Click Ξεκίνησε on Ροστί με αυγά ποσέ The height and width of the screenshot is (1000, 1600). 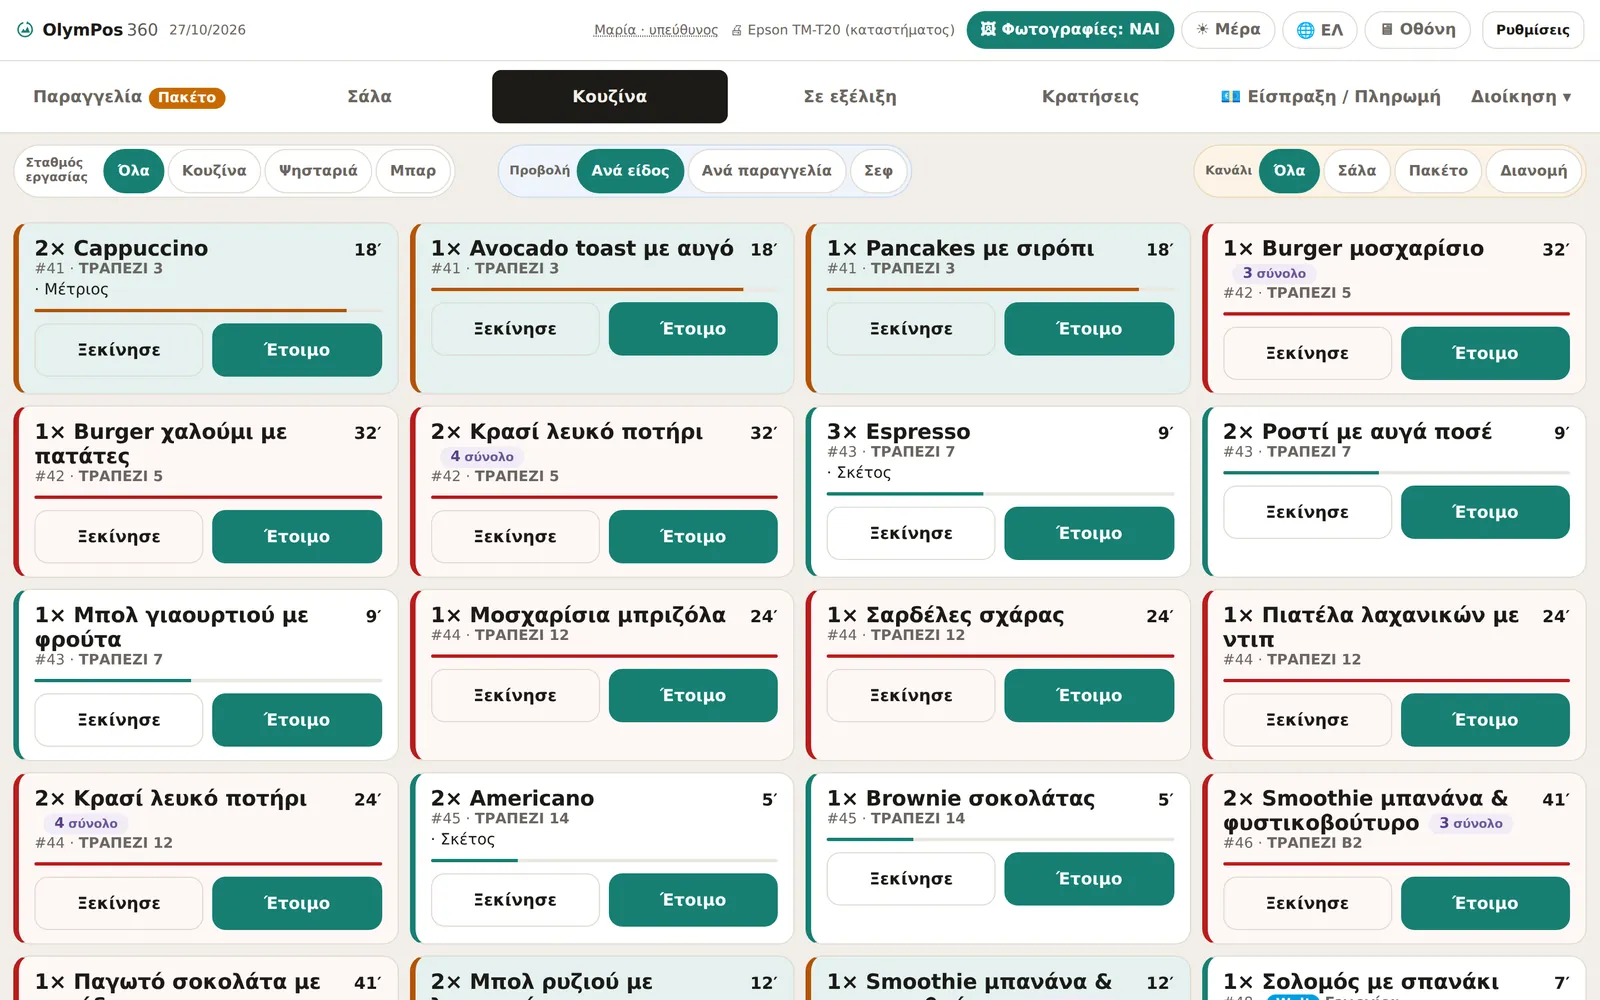pos(1307,512)
